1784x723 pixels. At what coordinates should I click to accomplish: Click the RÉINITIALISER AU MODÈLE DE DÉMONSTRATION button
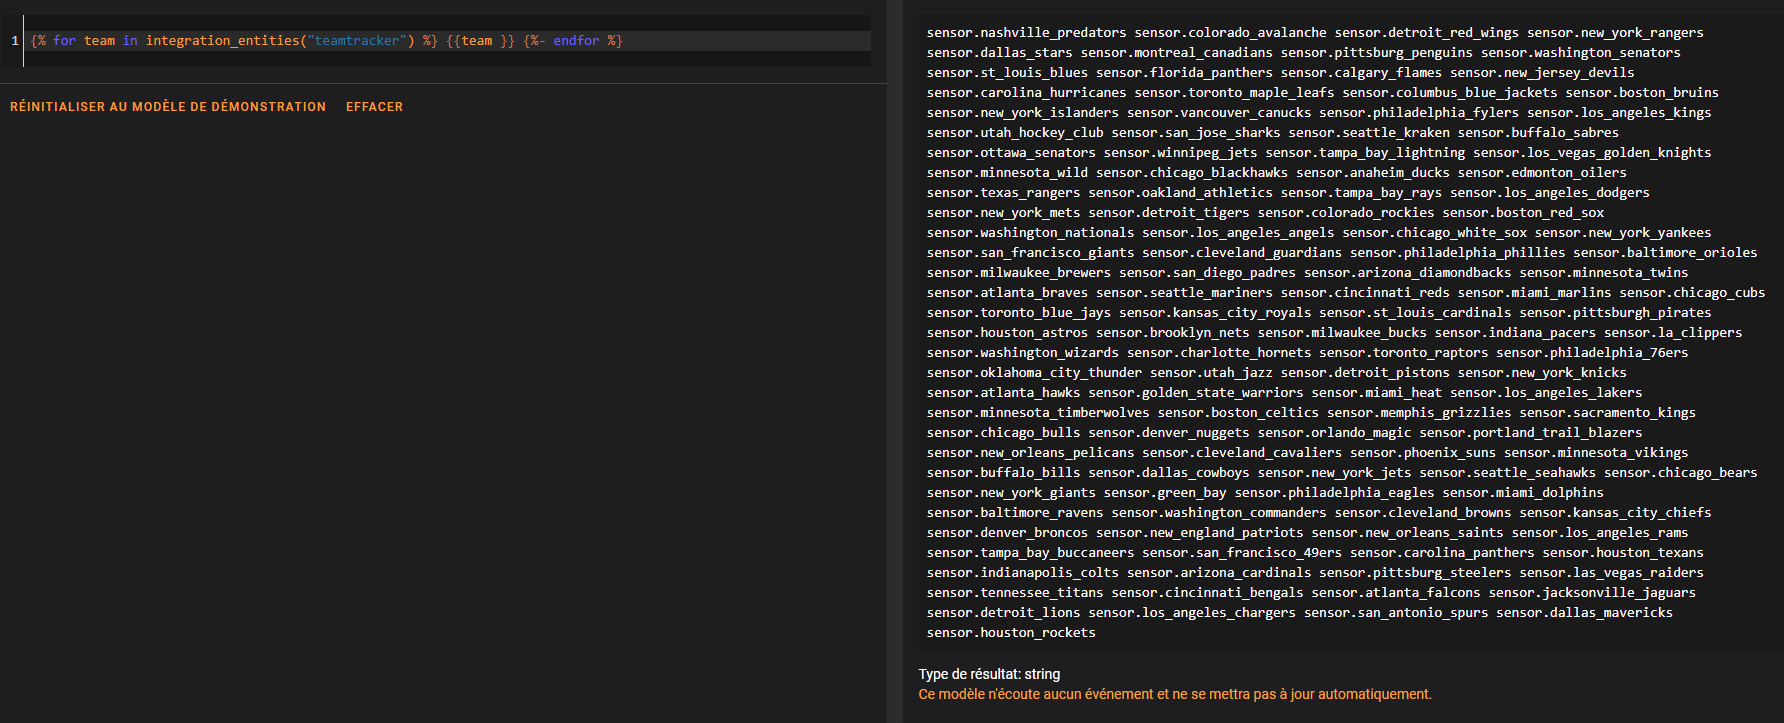click(x=168, y=107)
